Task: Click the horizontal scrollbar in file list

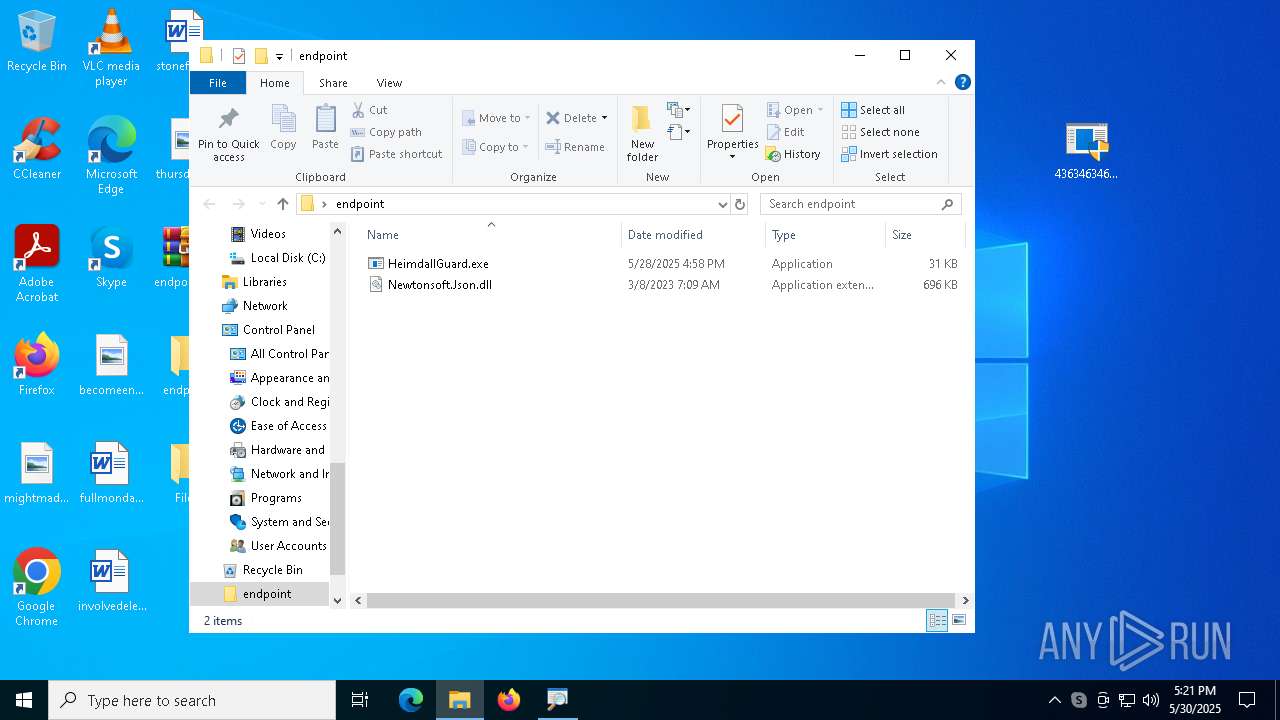Action: 658,601
